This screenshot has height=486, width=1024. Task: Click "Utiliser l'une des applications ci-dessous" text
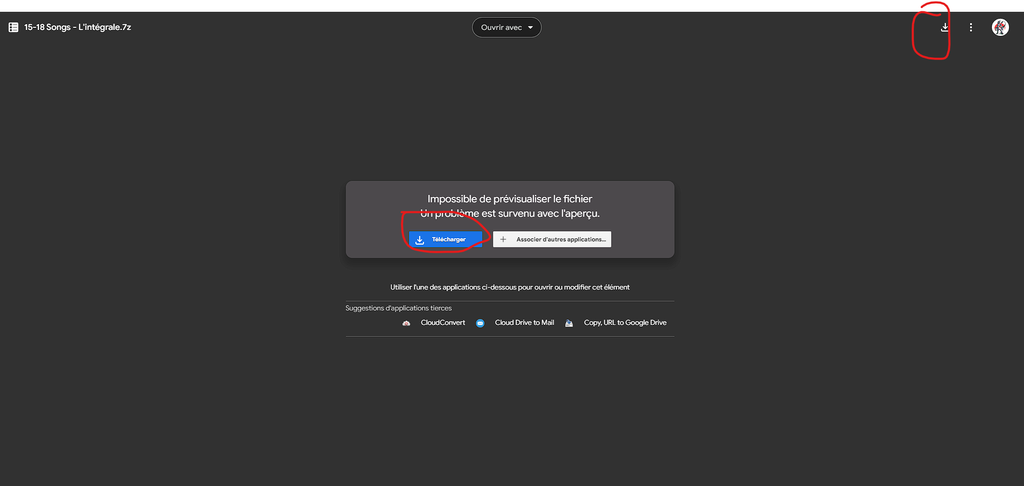point(510,287)
